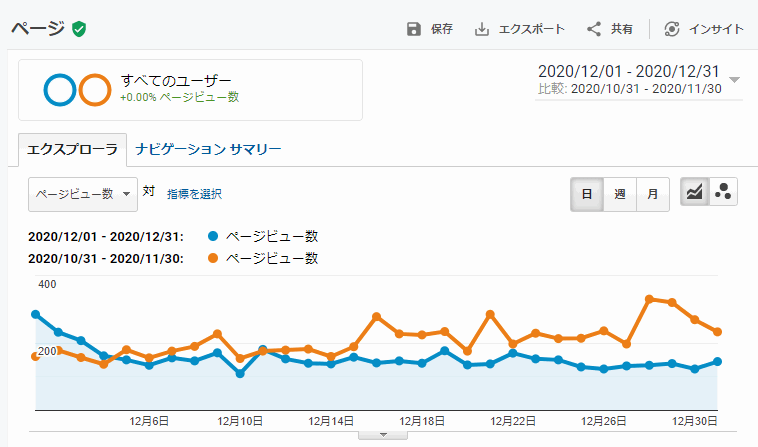Click the 12月22日 axis label
The image size is (758, 447).
[x=513, y=421]
